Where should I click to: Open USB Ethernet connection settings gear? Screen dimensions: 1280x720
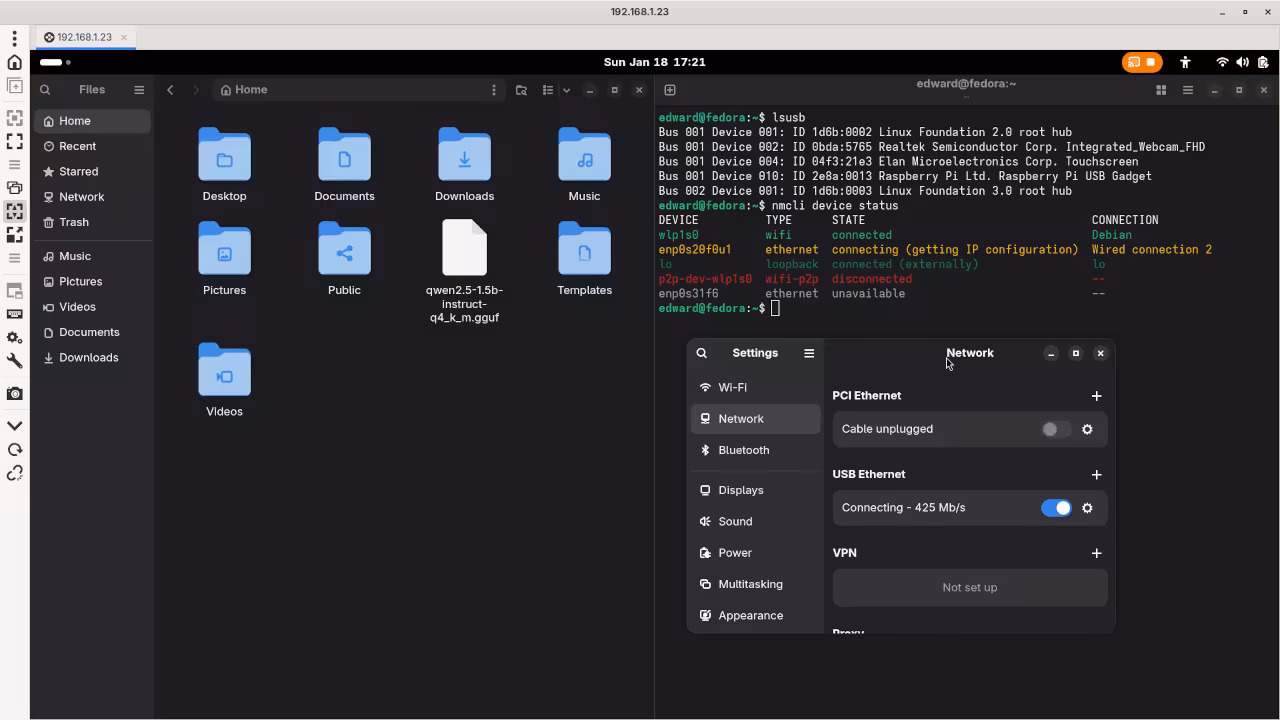pyautogui.click(x=1087, y=508)
